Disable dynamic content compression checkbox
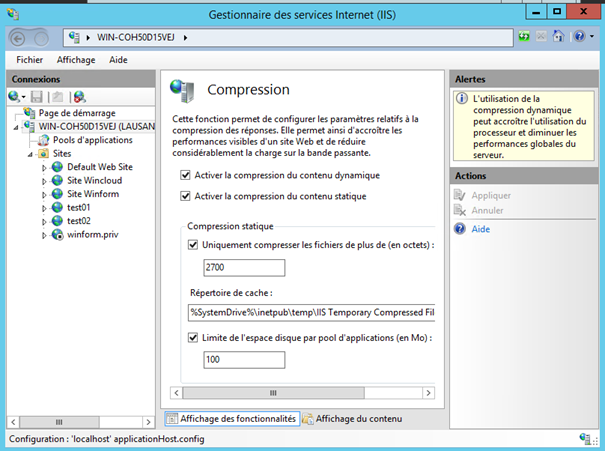The height and width of the screenshot is (451, 605). (x=185, y=175)
